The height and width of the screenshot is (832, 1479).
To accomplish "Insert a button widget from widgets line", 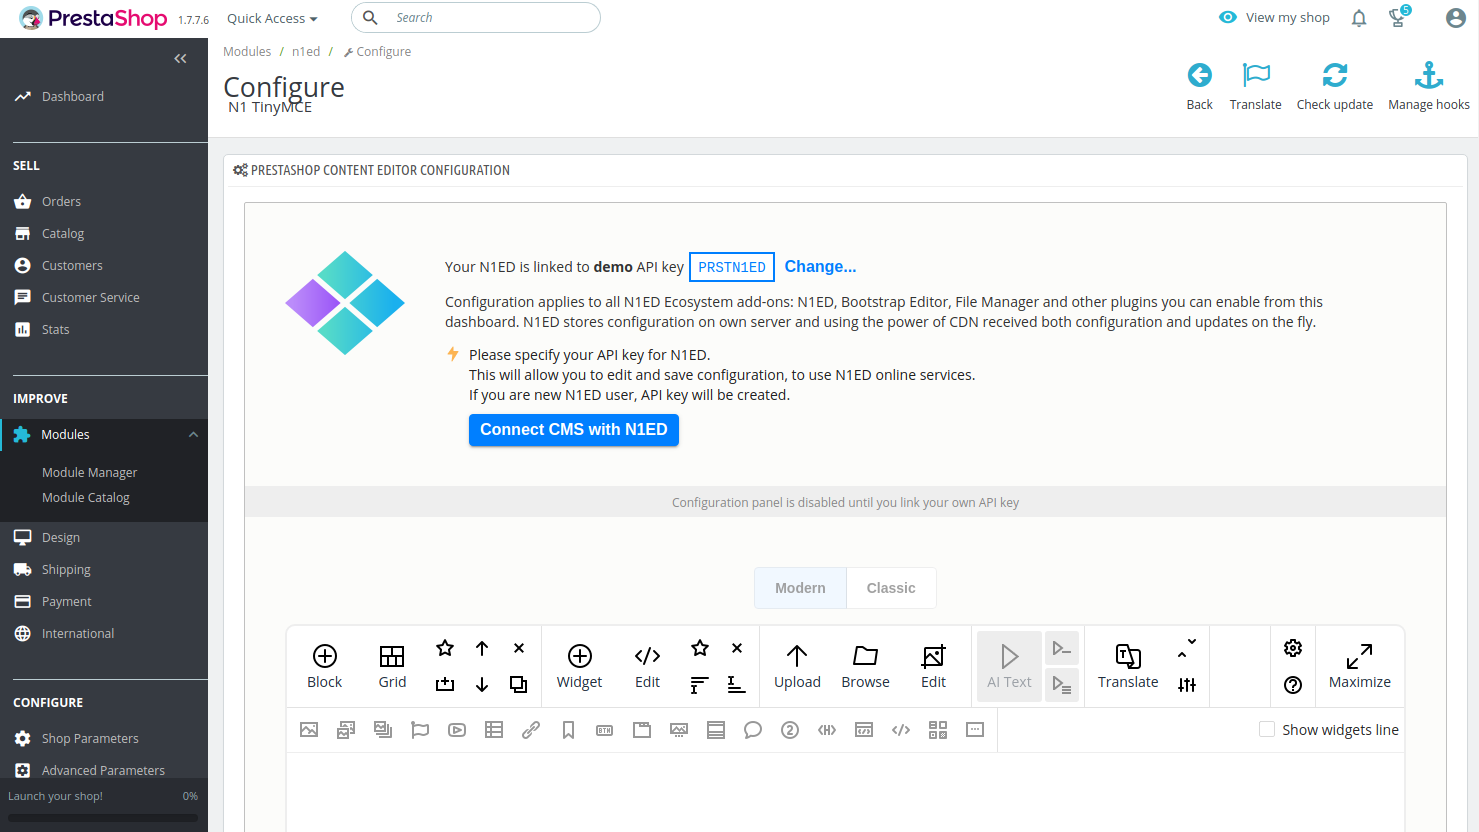I will pos(605,730).
